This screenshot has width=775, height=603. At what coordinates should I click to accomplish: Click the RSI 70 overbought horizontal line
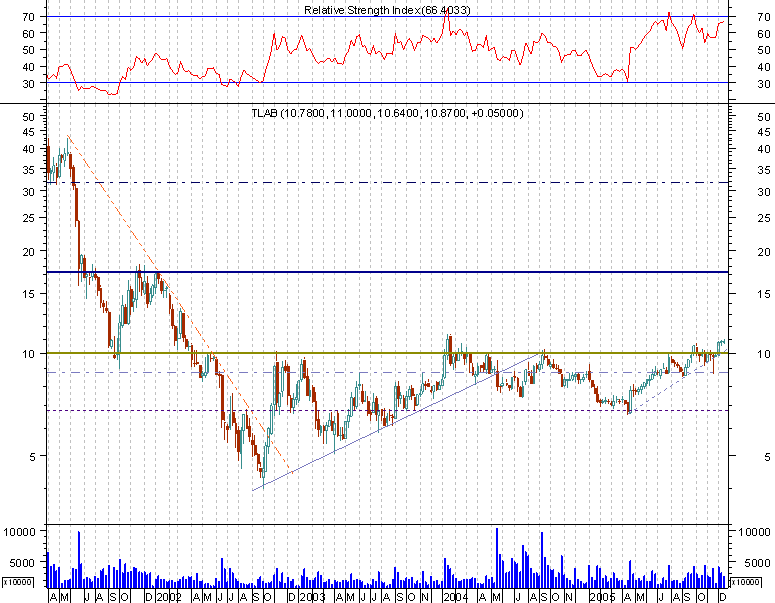(x=388, y=16)
